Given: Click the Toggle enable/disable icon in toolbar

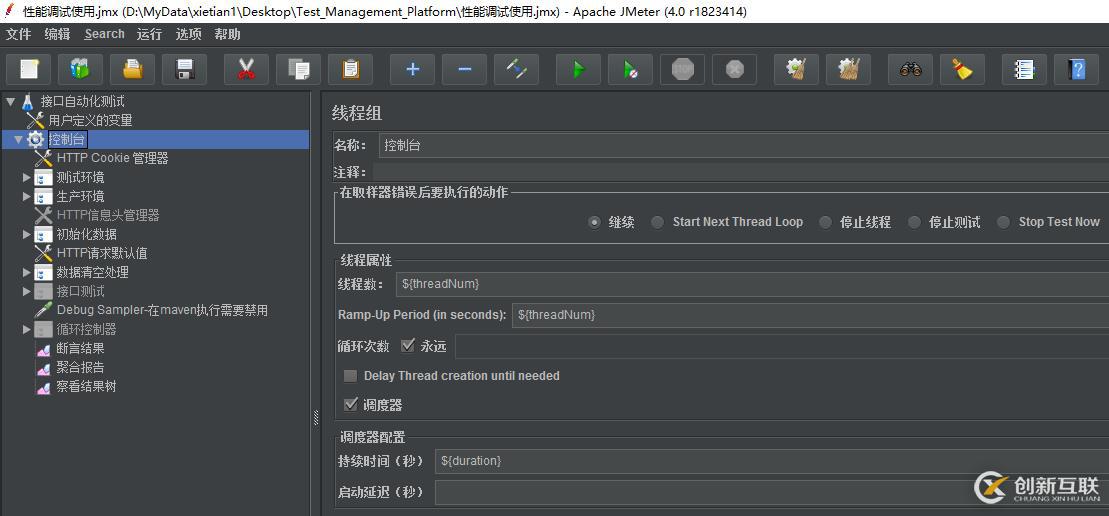Looking at the screenshot, I should pyautogui.click(x=516, y=69).
